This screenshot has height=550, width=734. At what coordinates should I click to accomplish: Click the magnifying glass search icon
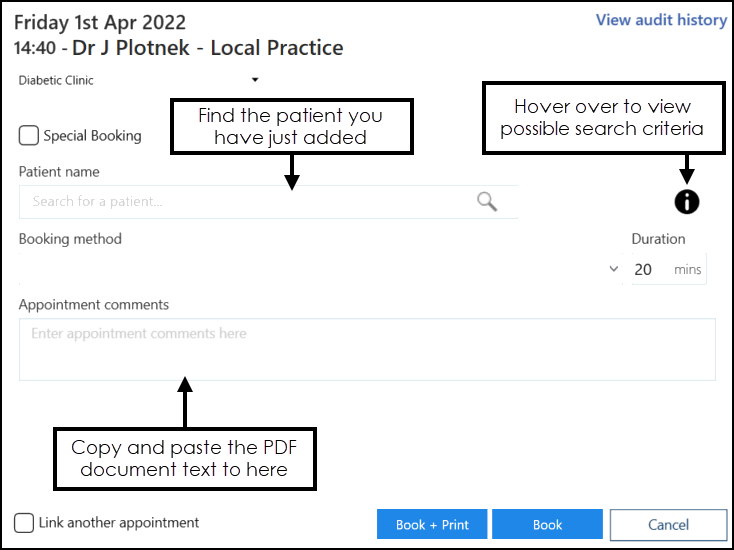click(487, 202)
